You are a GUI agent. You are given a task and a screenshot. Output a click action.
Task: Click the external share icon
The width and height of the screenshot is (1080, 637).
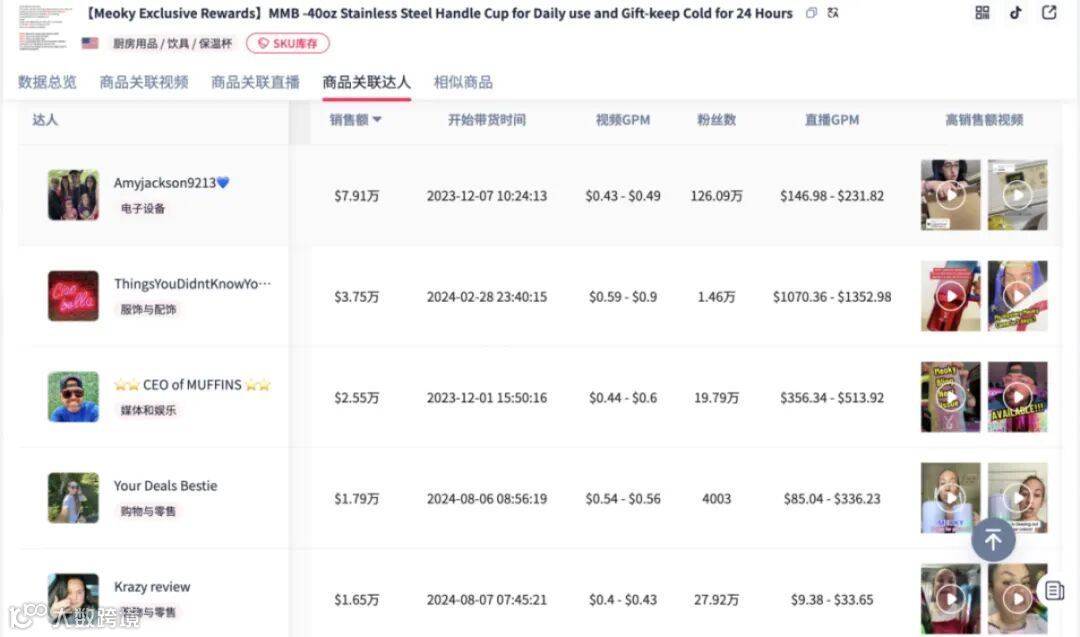click(1049, 12)
